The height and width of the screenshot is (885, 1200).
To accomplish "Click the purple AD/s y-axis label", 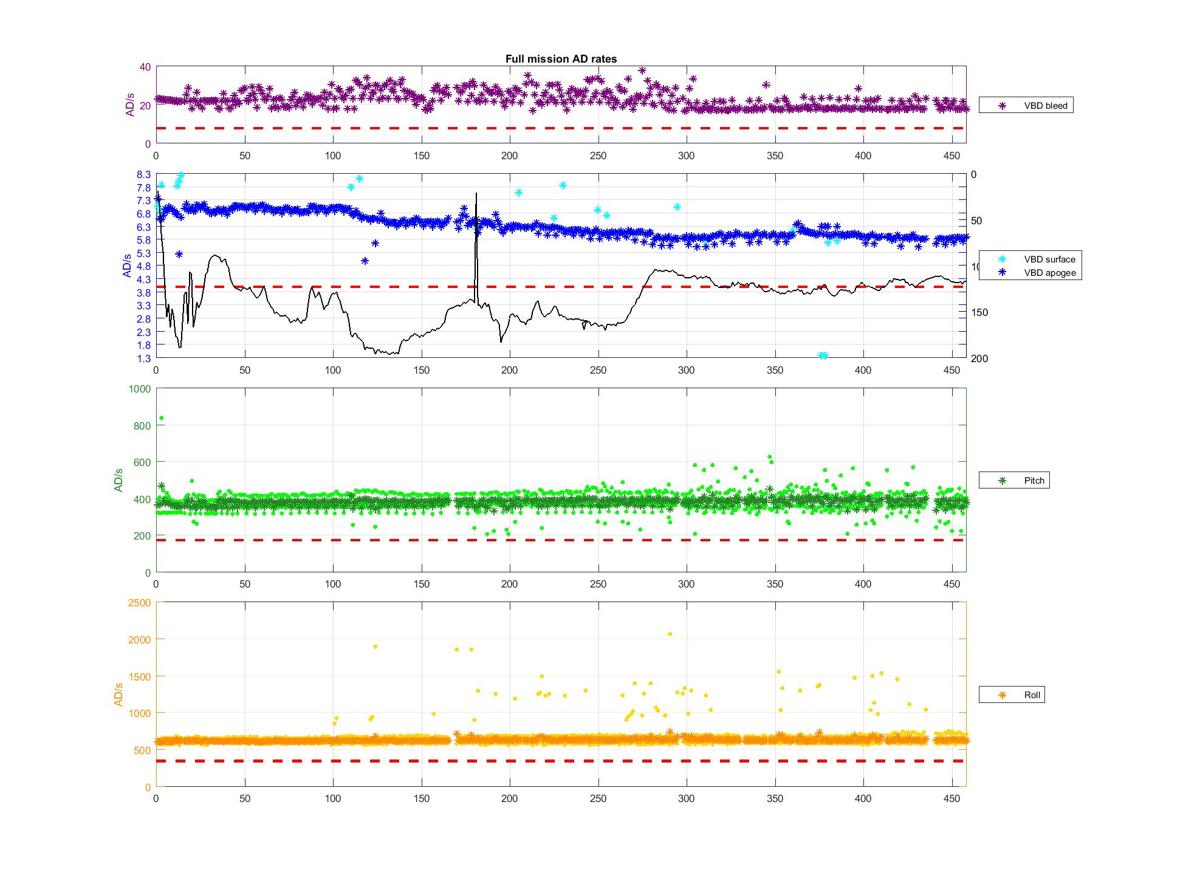I will click(131, 105).
